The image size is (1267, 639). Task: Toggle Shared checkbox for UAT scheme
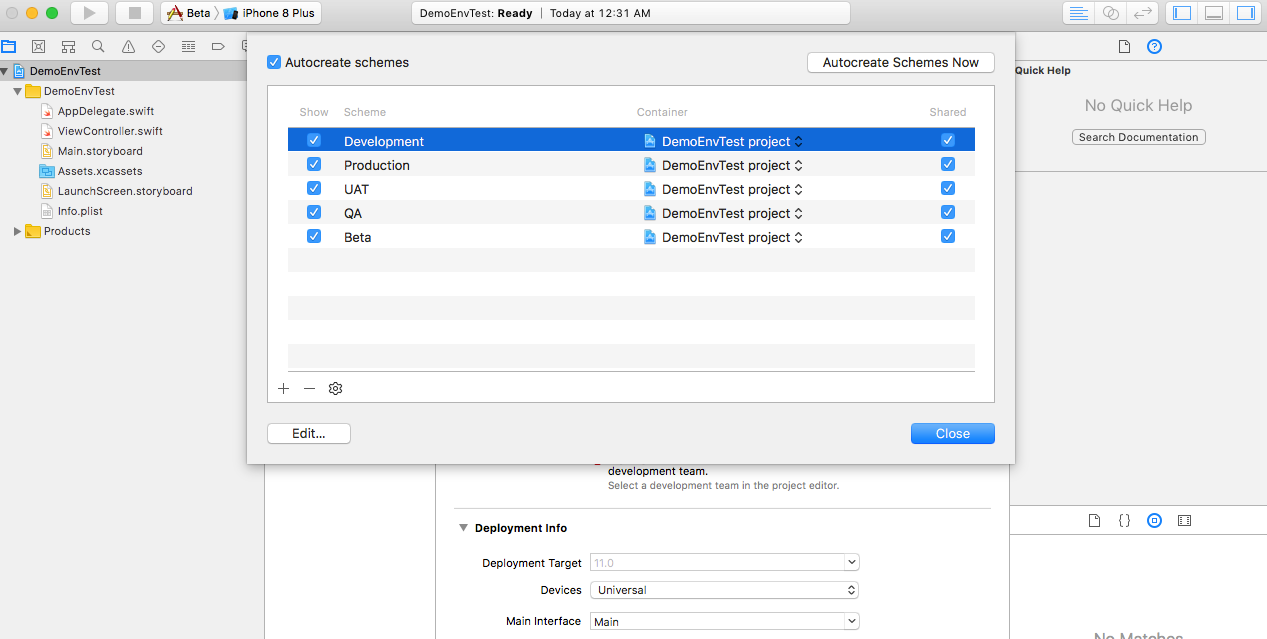coord(948,188)
